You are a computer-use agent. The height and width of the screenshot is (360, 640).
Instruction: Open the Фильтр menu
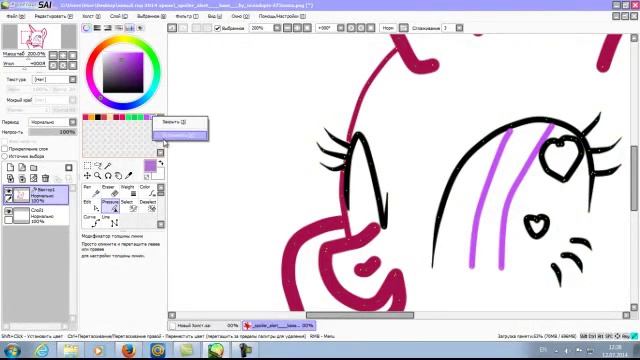[x=187, y=16]
